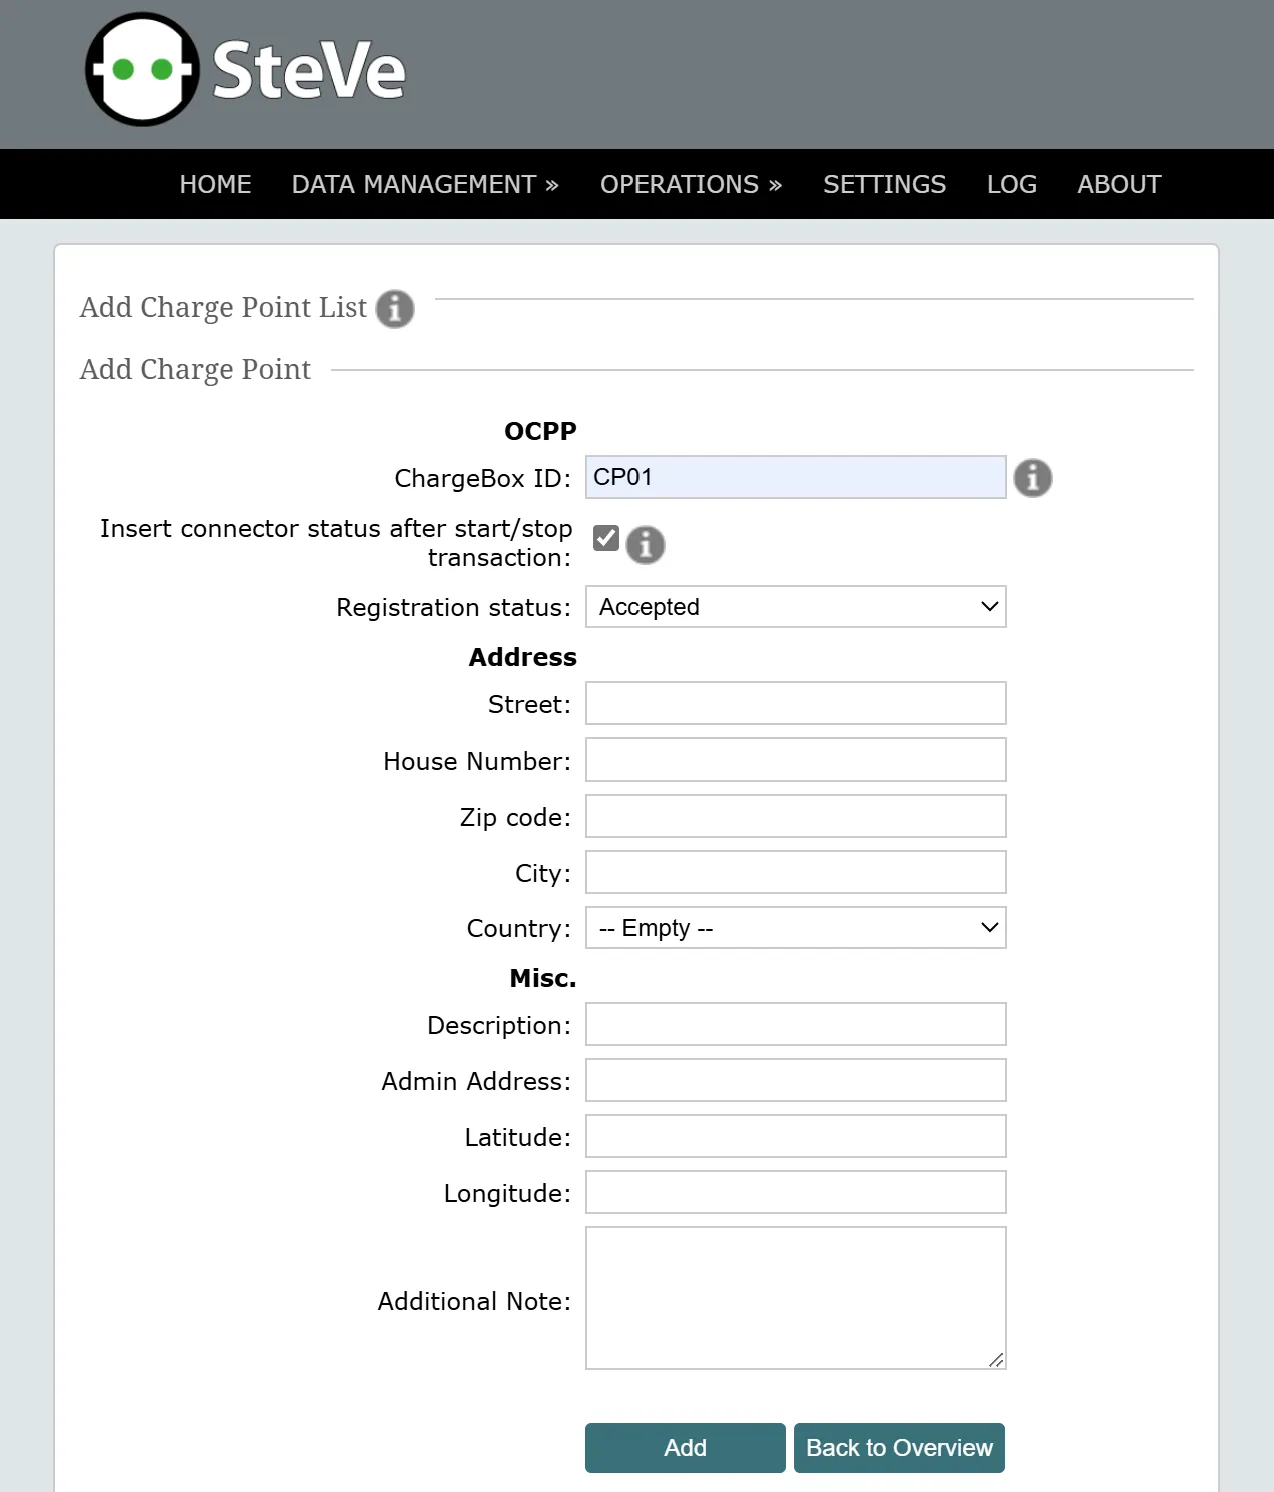
Task: Focus the ChargeBox ID input field
Action: coord(795,477)
